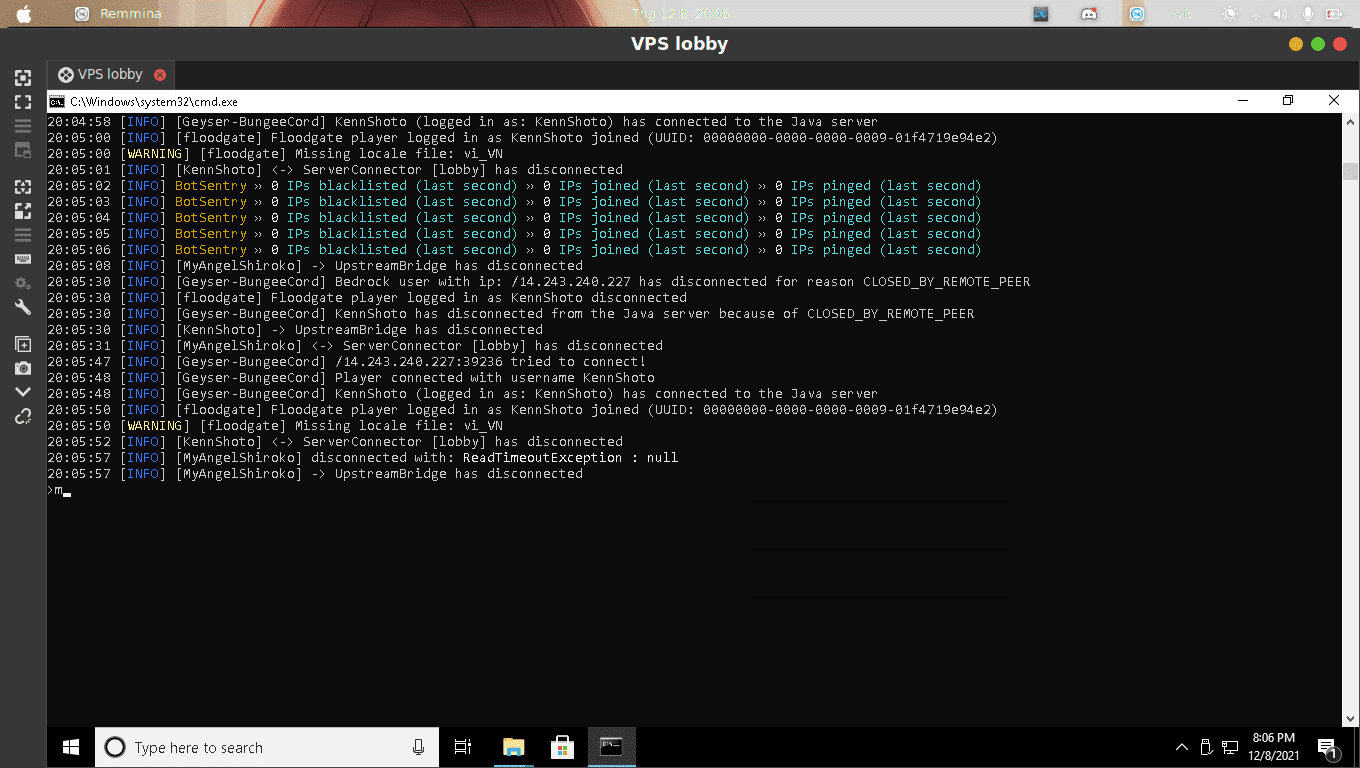The width and height of the screenshot is (1360, 768).
Task: Toggle scaled mode in Remmina sidebar
Action: pyautogui.click(x=22, y=211)
